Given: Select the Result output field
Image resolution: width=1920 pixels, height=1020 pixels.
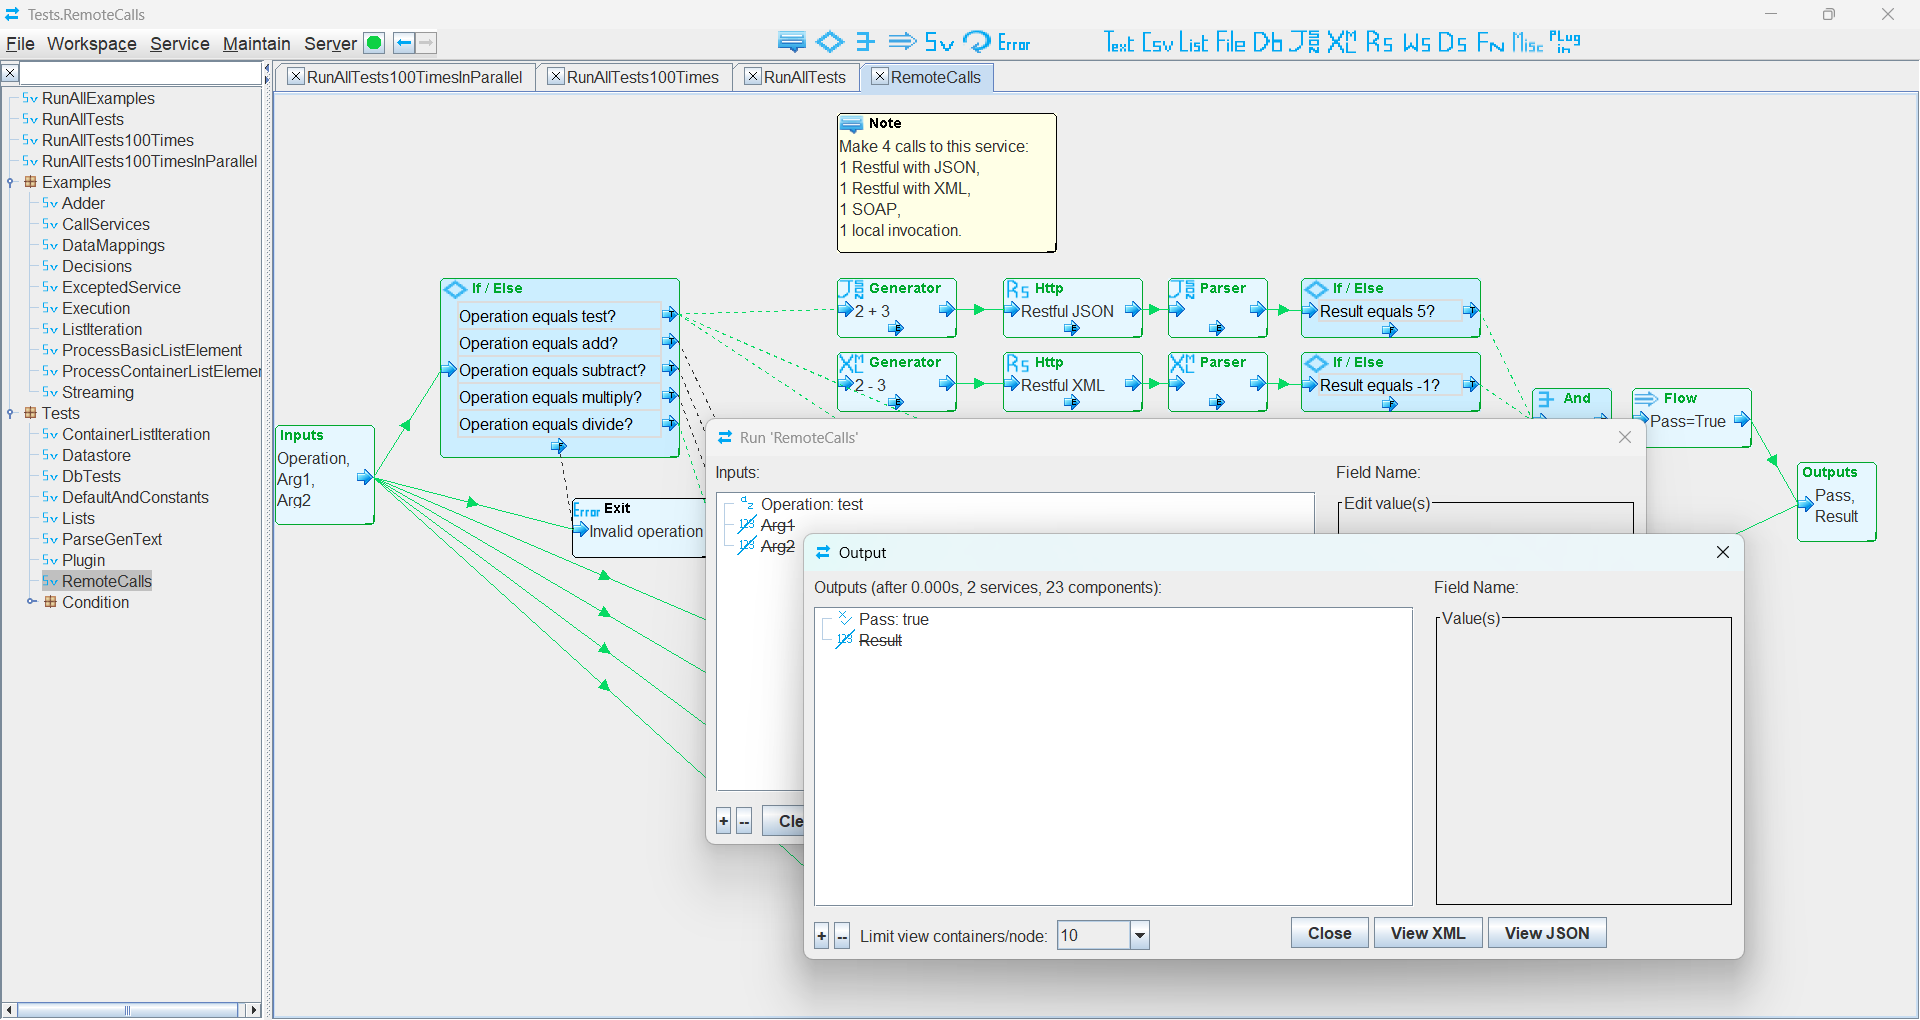Looking at the screenshot, I should 878,640.
